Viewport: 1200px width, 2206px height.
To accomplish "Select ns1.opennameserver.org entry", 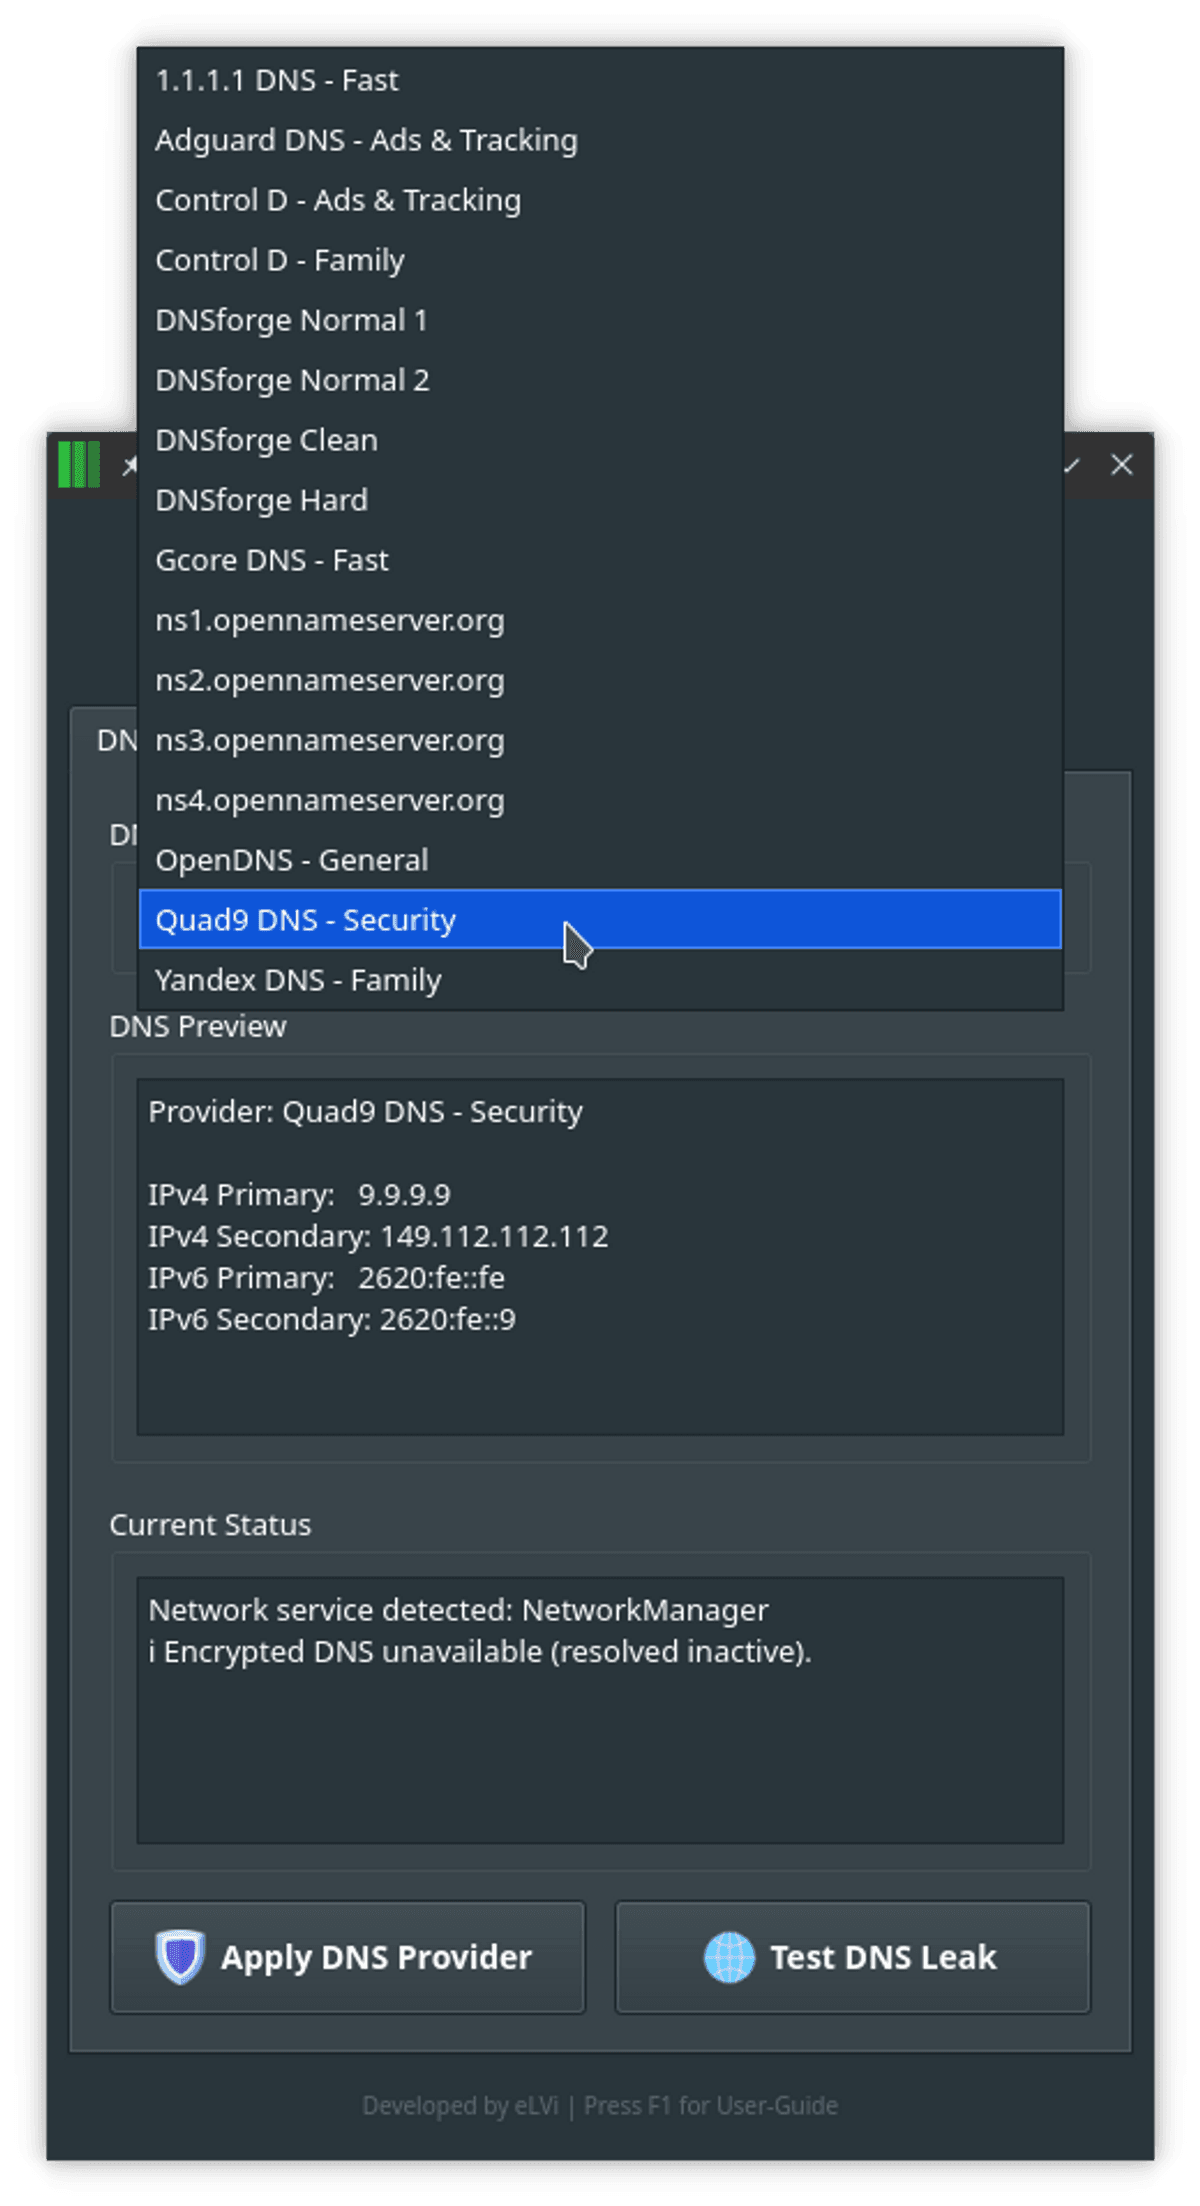I will (x=329, y=620).
